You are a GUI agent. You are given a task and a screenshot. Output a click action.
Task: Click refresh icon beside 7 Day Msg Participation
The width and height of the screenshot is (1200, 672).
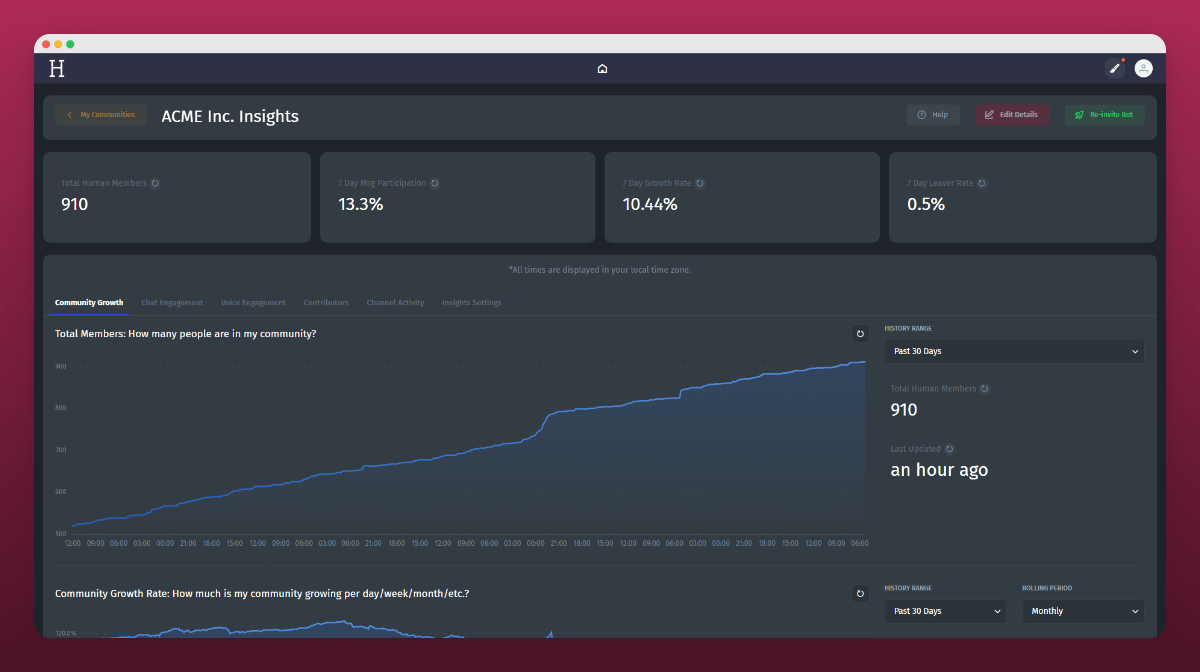click(434, 183)
